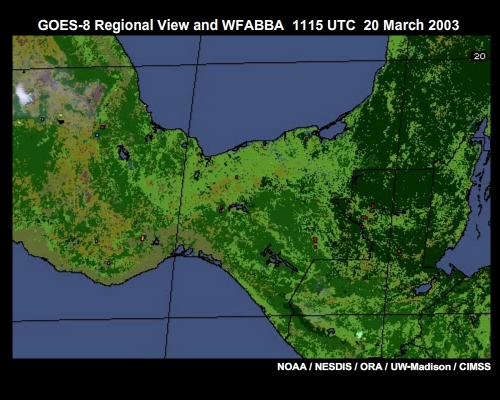Click the "Regional View" words in the title
This screenshot has width=500, height=400.
point(142,25)
